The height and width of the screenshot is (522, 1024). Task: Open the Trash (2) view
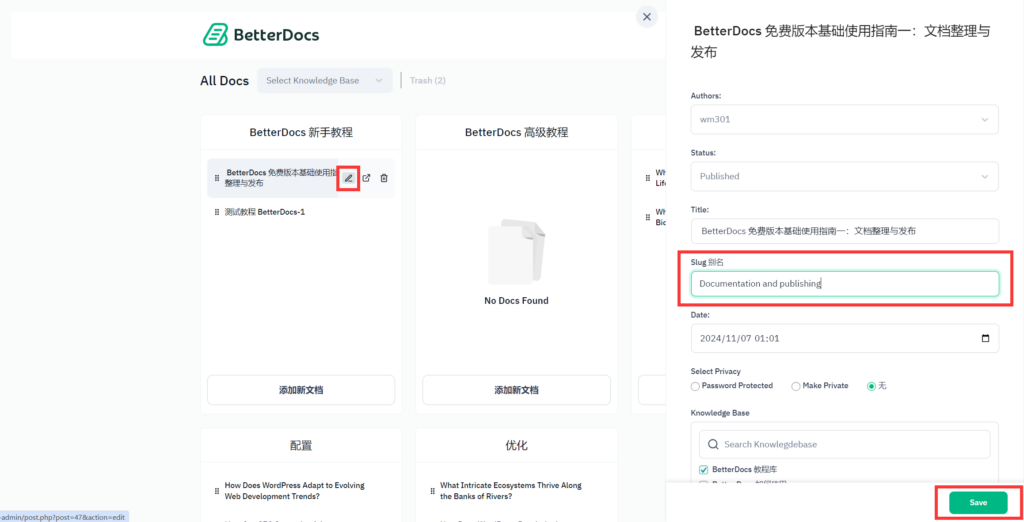pos(428,80)
